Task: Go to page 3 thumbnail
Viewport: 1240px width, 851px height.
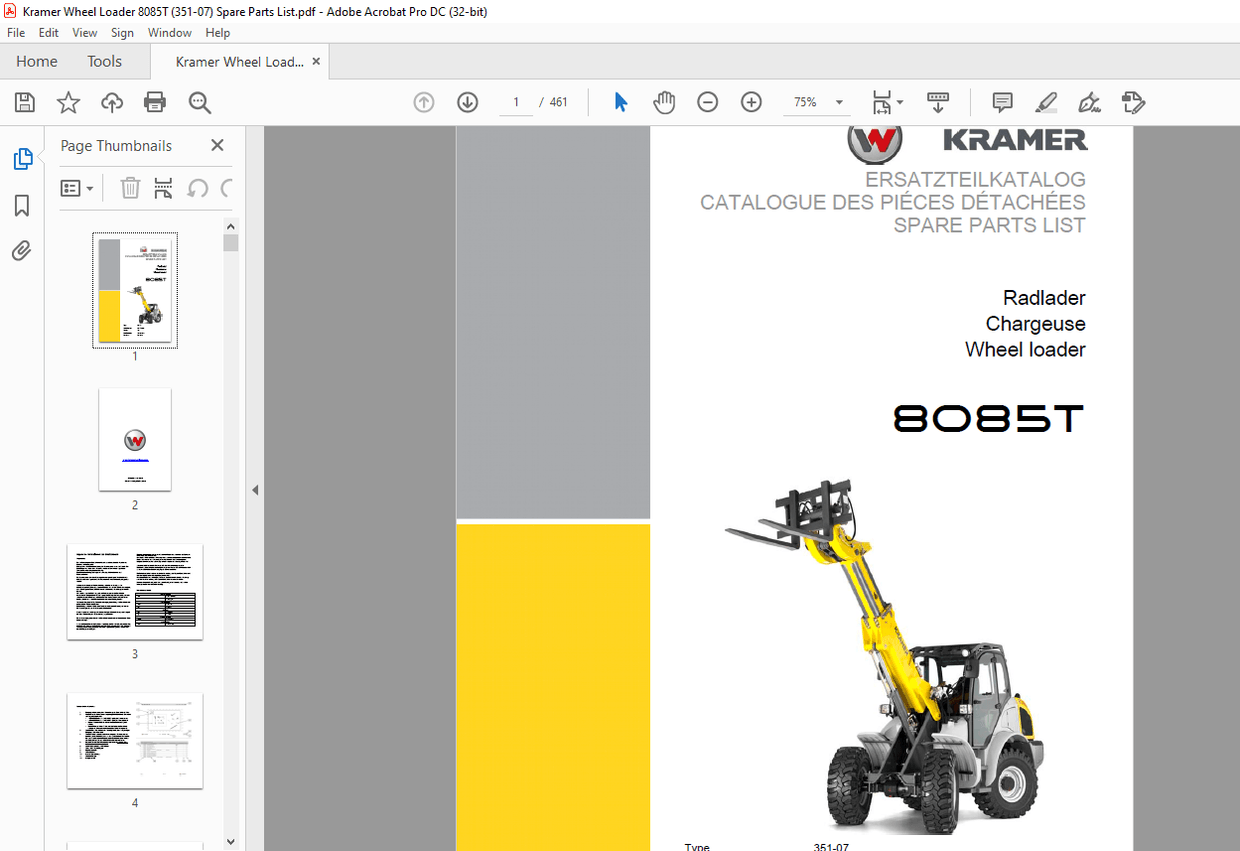Action: pyautogui.click(x=134, y=592)
